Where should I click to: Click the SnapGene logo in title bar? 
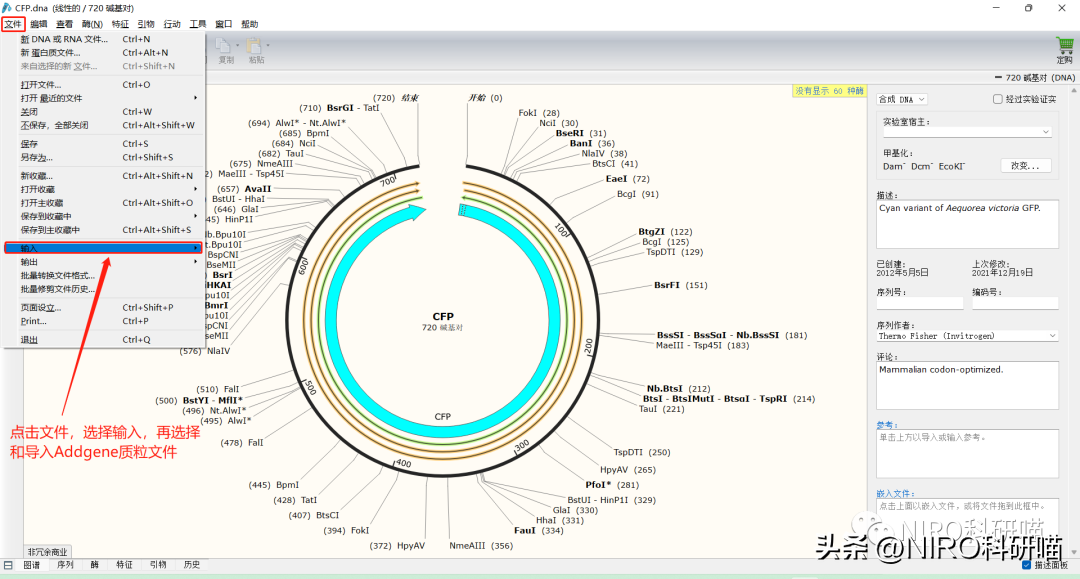pyautogui.click(x=7, y=7)
